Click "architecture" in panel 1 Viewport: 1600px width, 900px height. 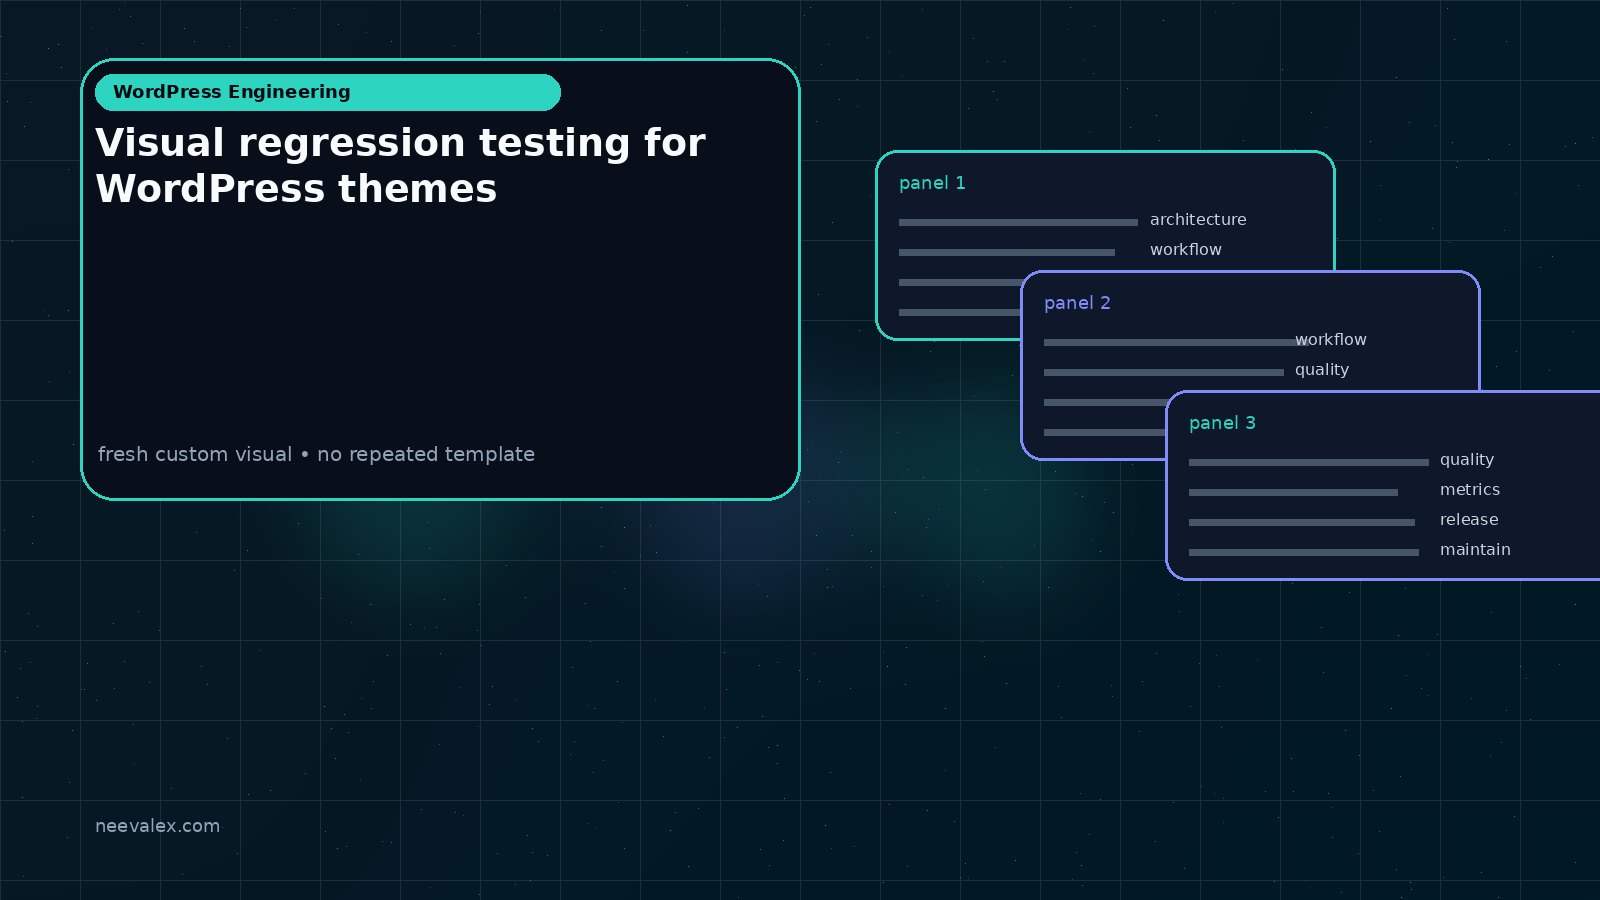click(x=1198, y=220)
